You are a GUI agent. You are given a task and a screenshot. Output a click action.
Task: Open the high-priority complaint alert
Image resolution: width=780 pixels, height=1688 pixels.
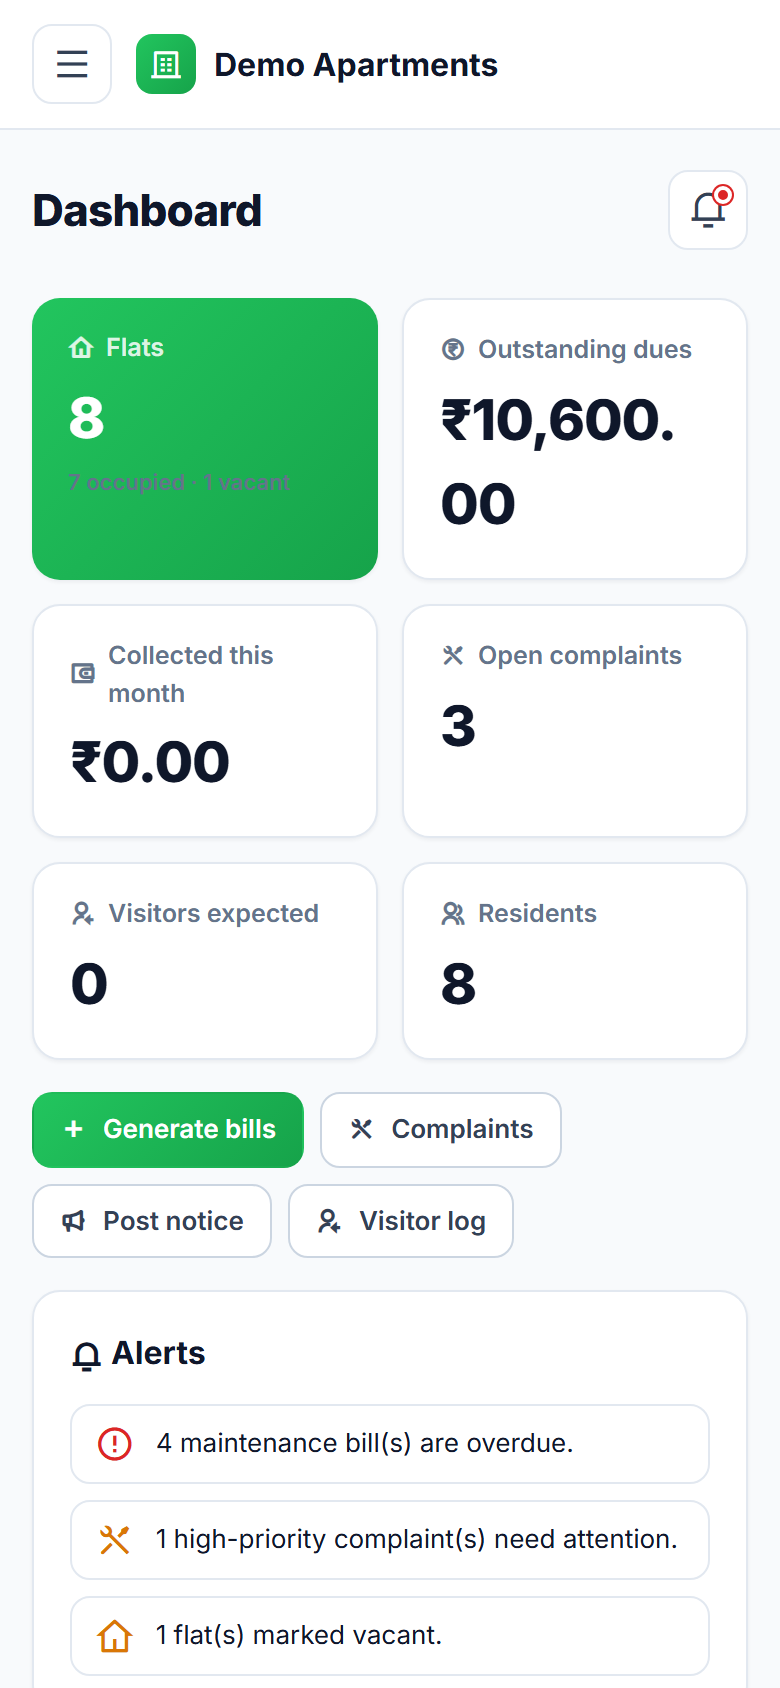(x=390, y=1540)
